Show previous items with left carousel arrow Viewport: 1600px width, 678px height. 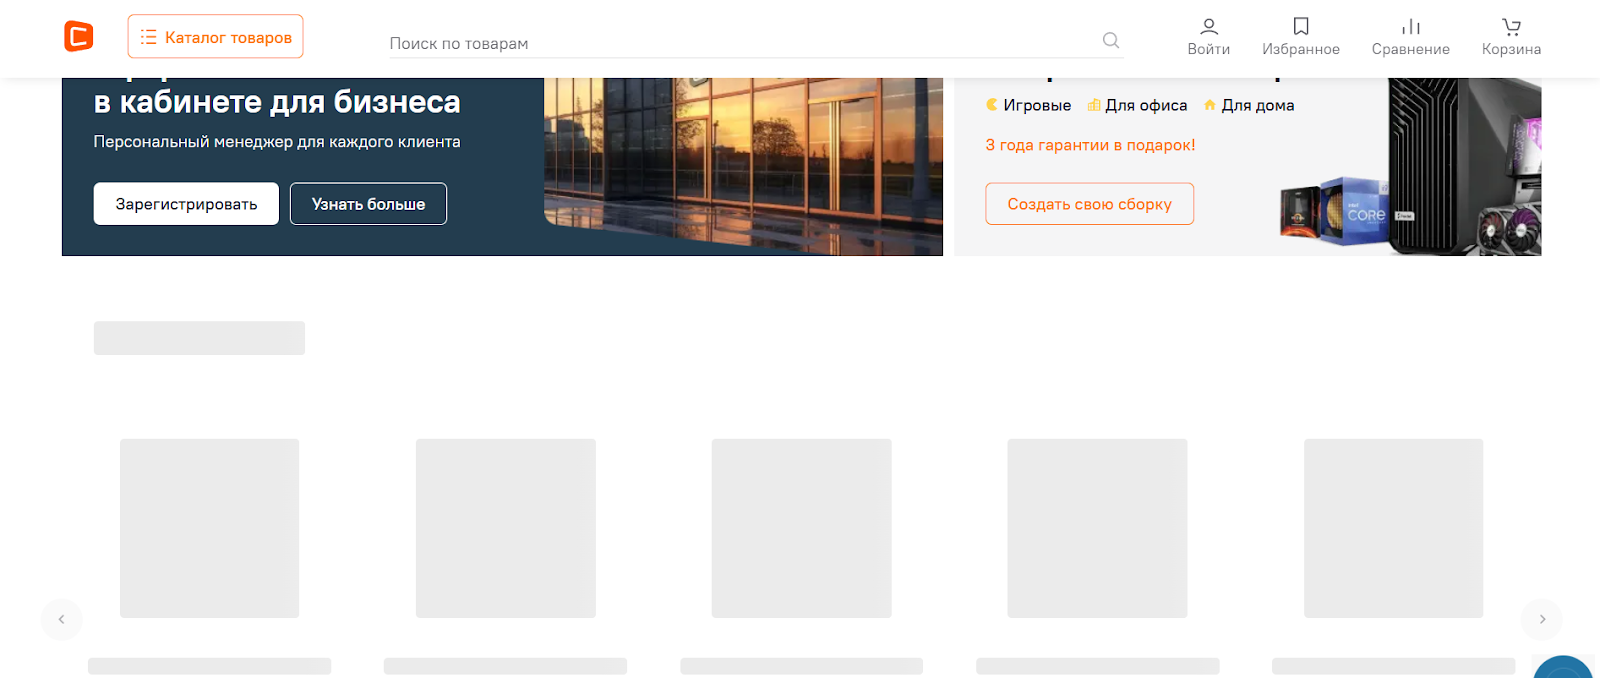point(62,619)
